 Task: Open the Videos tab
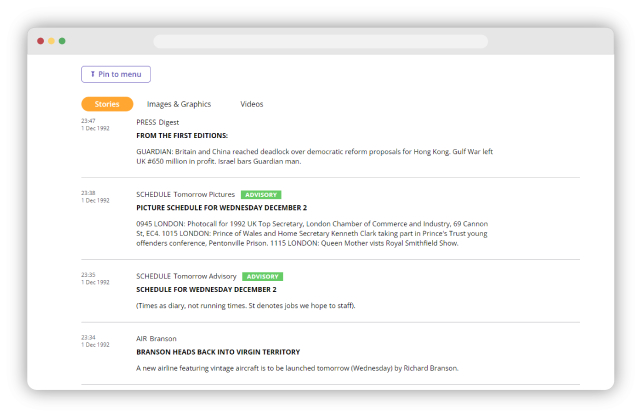pos(252,104)
